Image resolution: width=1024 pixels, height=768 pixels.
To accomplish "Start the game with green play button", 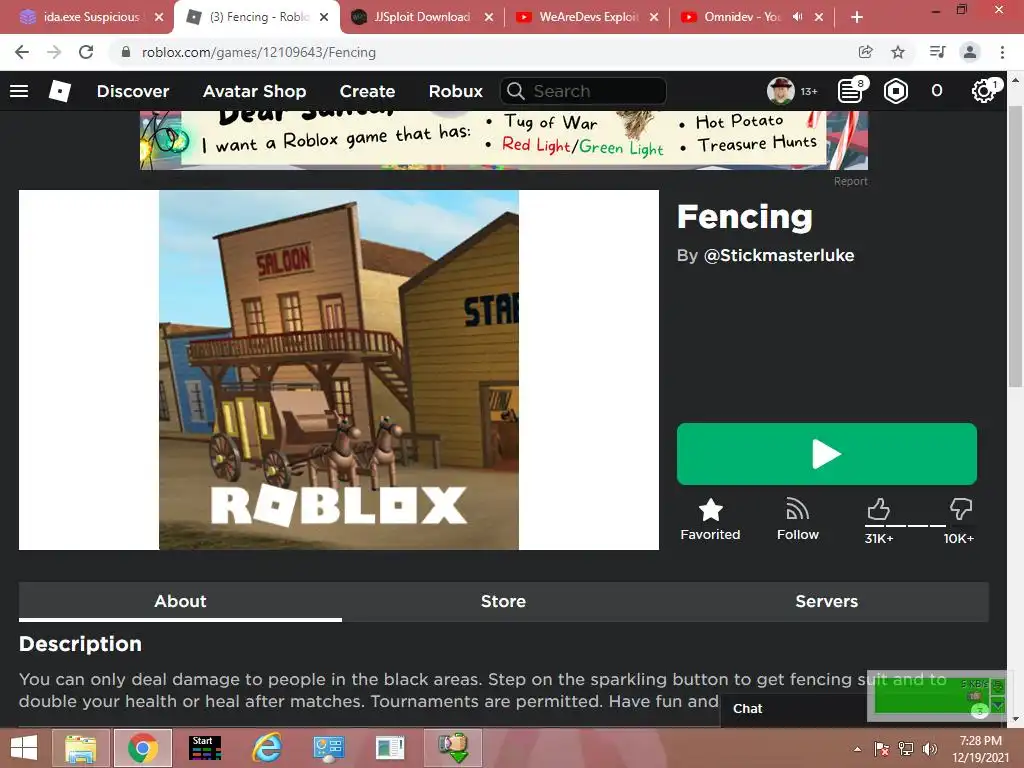I will 827,454.
